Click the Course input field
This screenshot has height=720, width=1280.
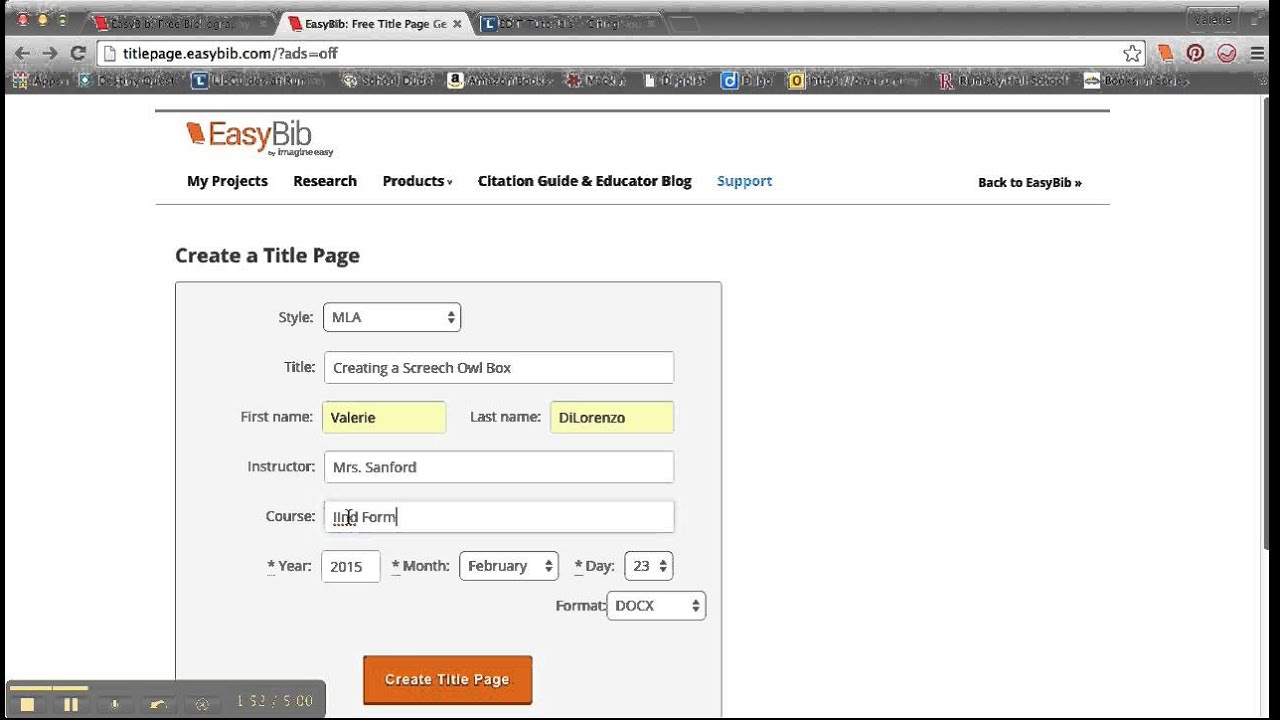499,516
